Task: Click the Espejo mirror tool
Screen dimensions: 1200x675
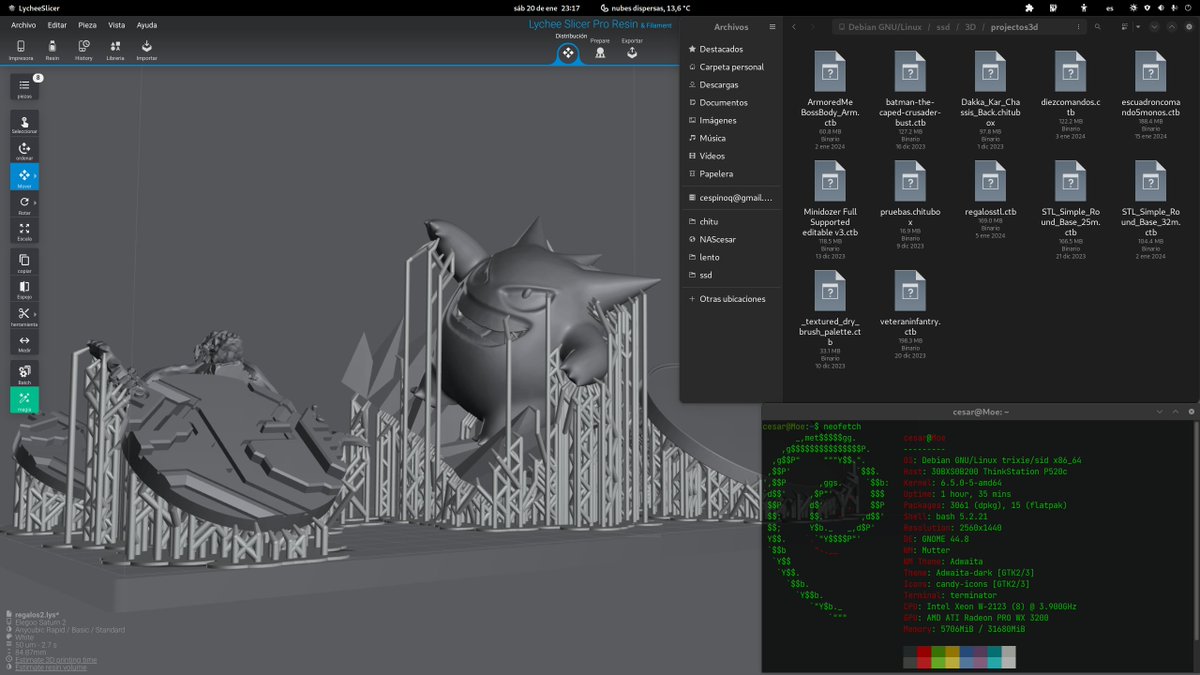Action: pos(24,290)
